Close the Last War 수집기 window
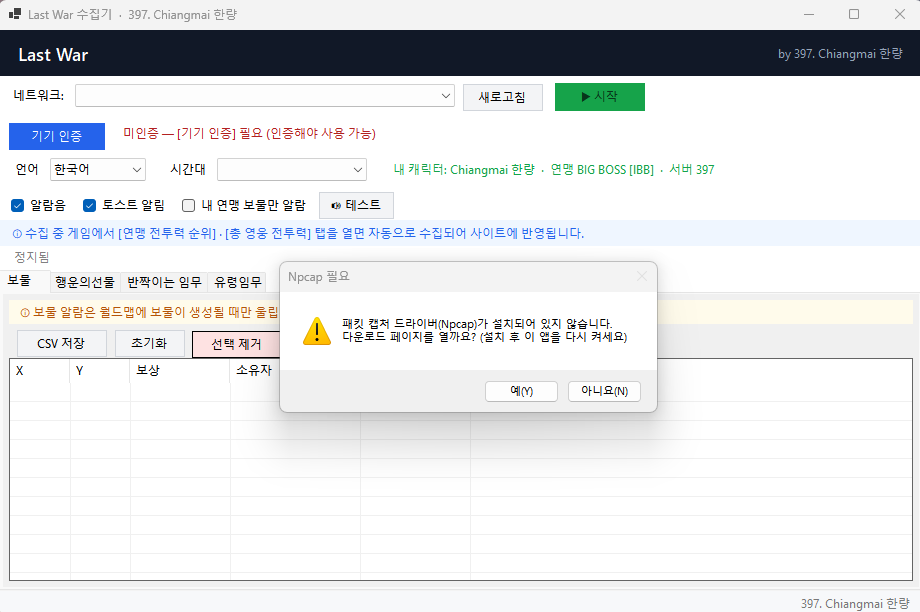Image resolution: width=920 pixels, height=612 pixels. click(x=899, y=14)
